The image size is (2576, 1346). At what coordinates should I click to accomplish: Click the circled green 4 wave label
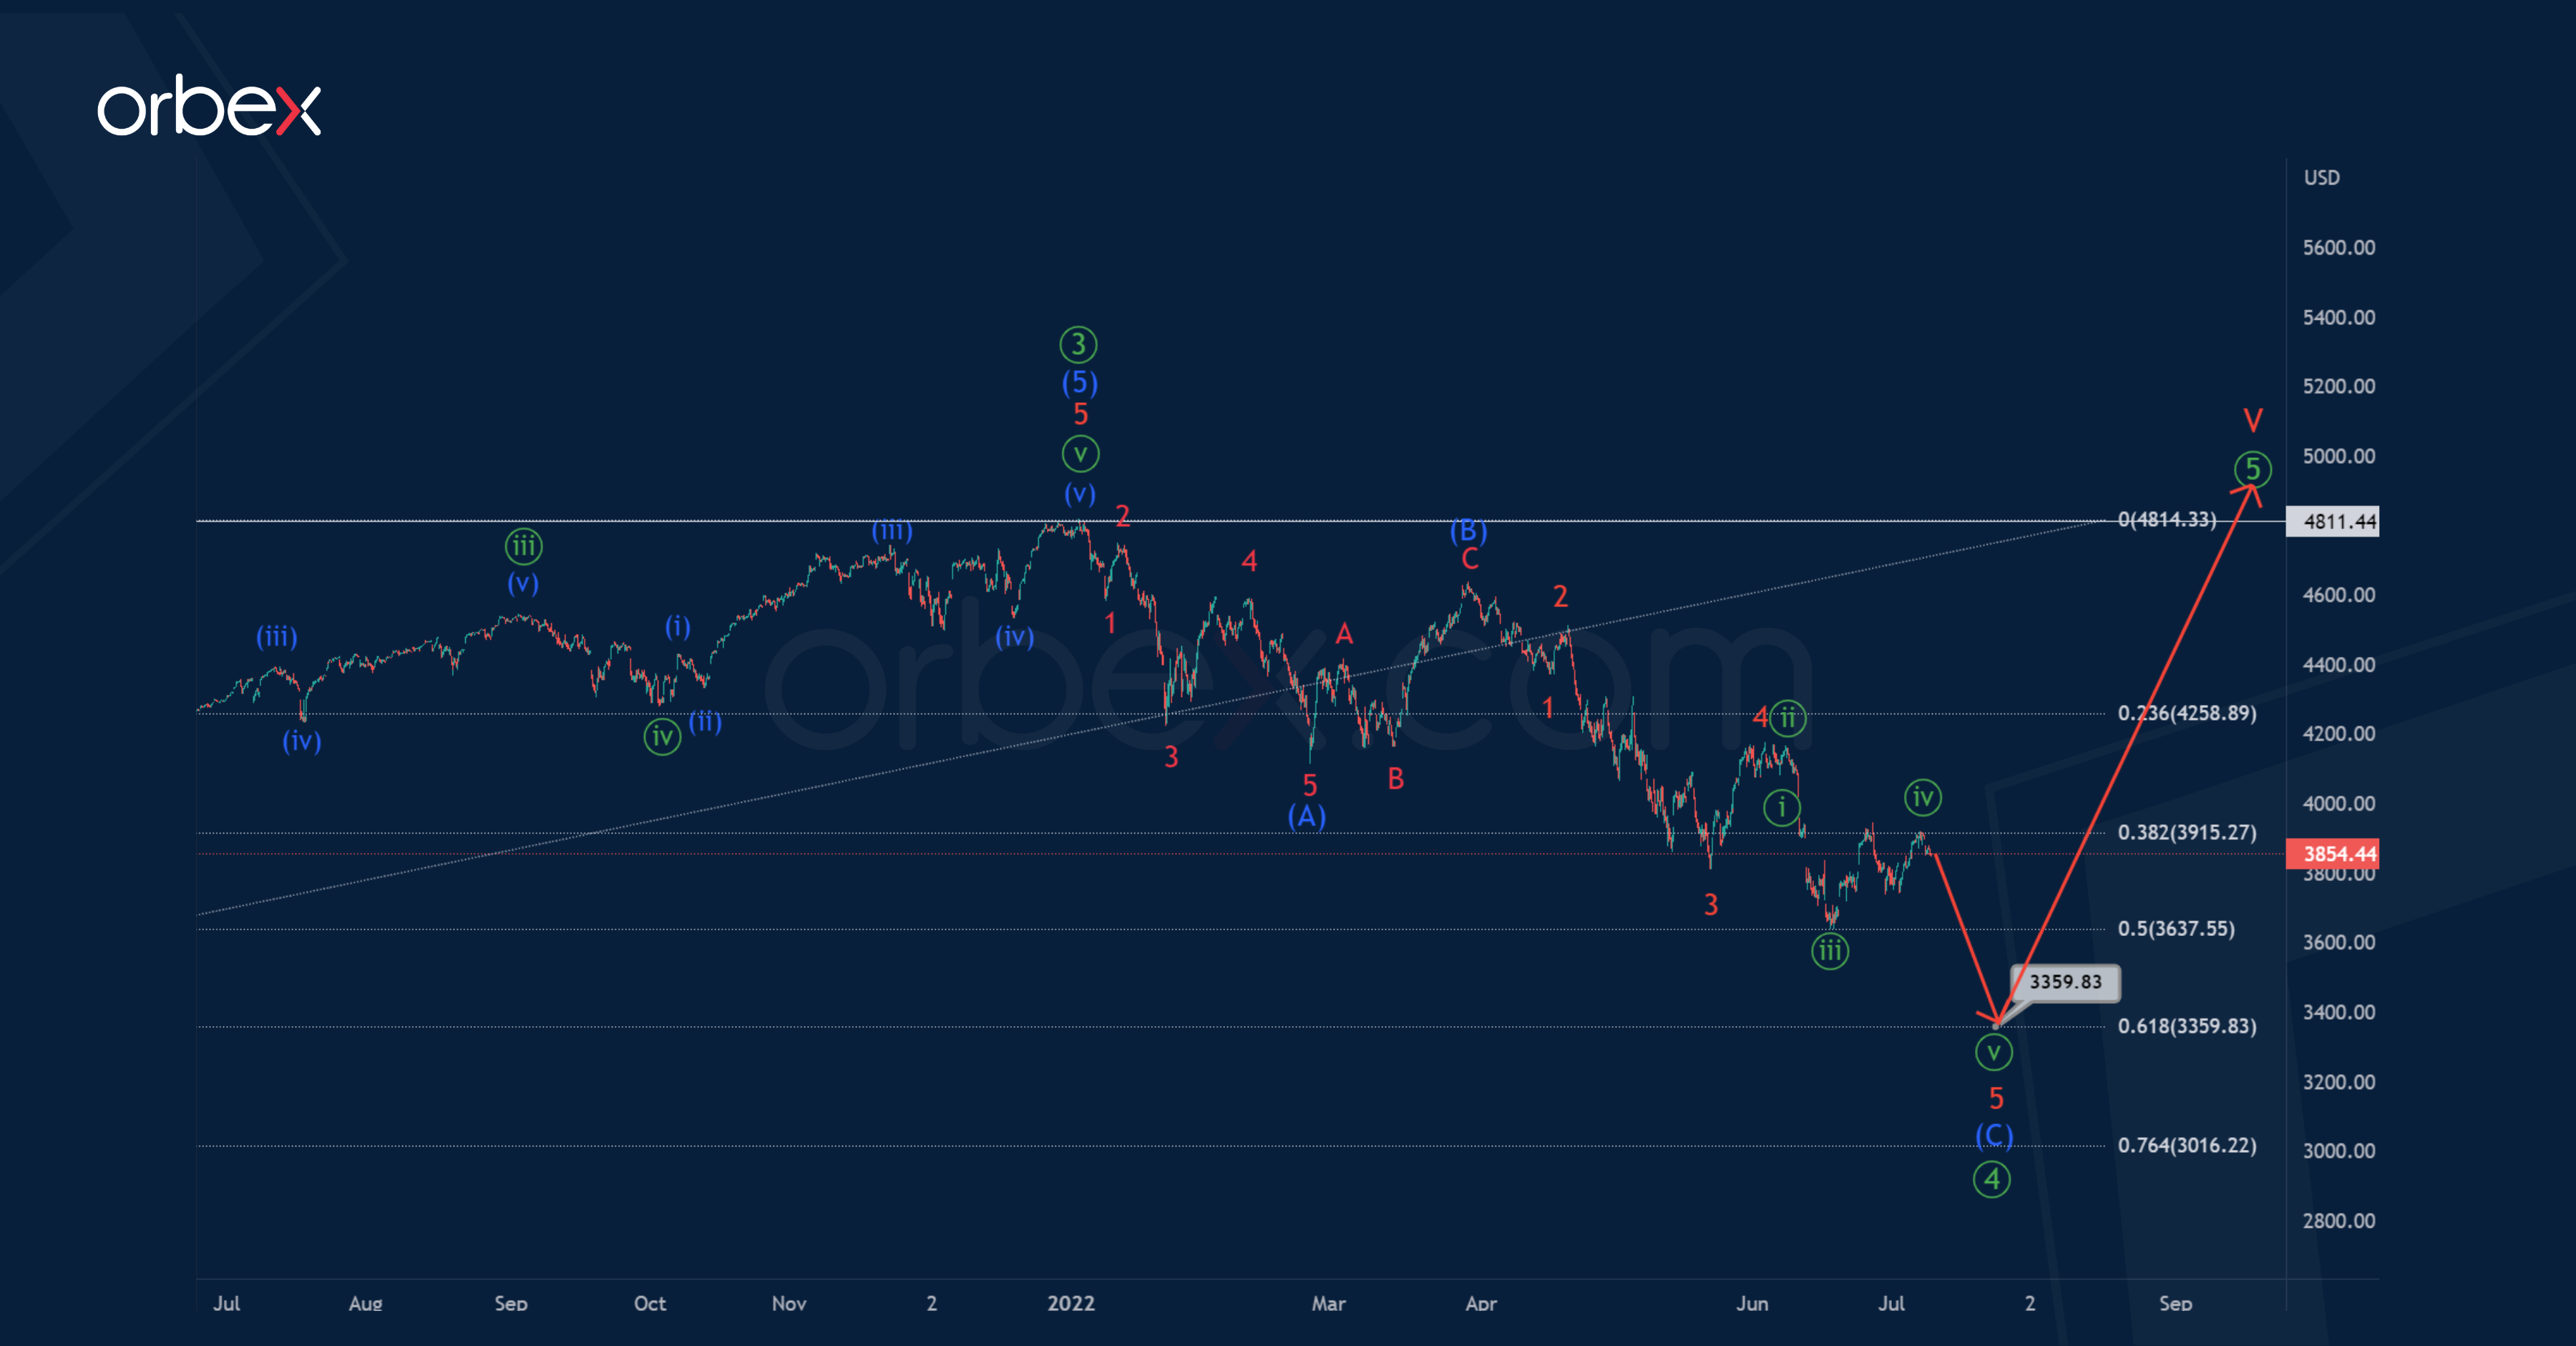click(x=1991, y=1179)
